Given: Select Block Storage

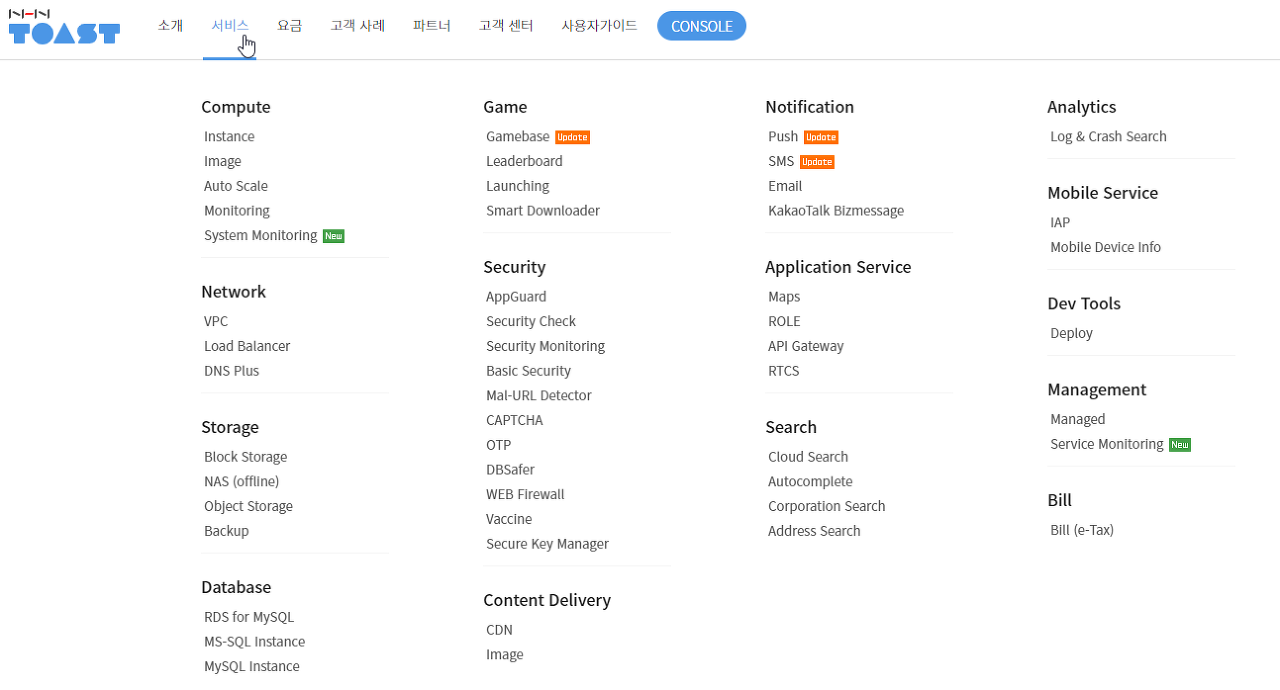Looking at the screenshot, I should click(x=245, y=457).
